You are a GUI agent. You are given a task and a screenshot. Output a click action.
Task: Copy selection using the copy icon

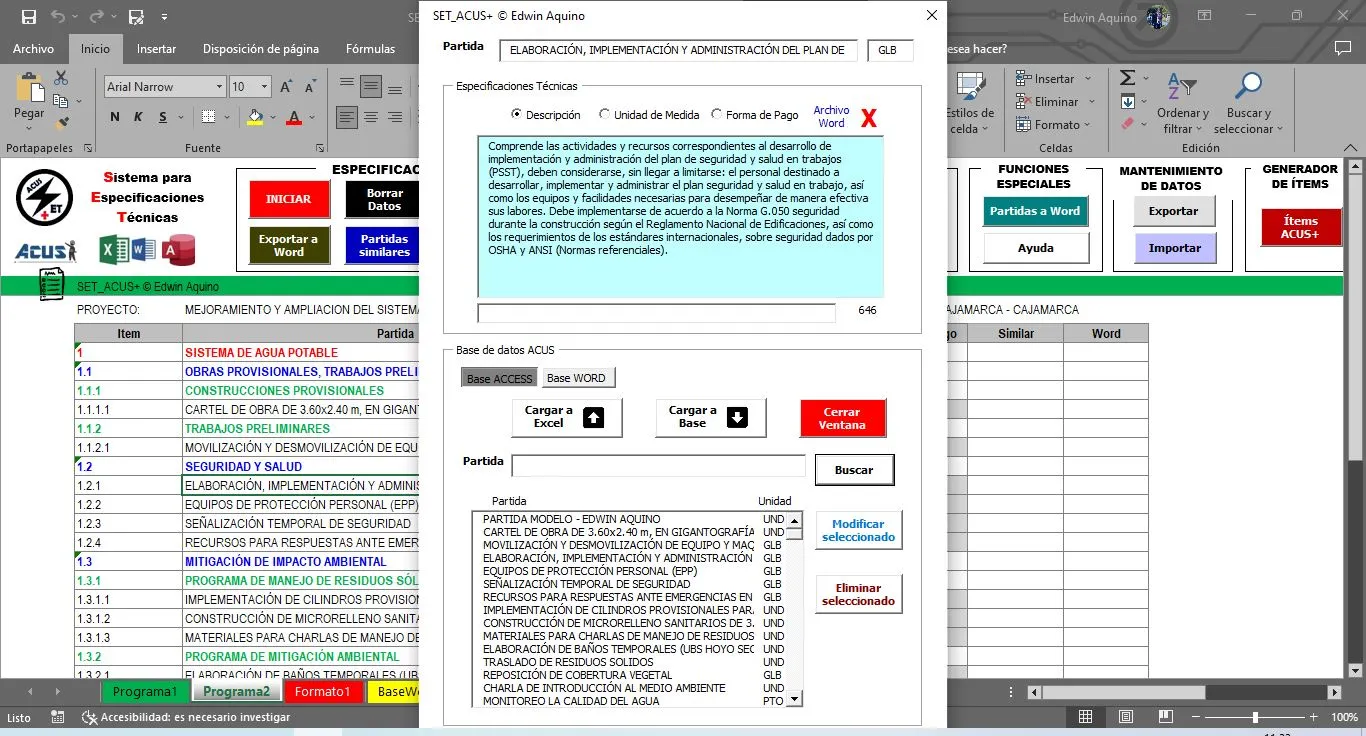[59, 101]
